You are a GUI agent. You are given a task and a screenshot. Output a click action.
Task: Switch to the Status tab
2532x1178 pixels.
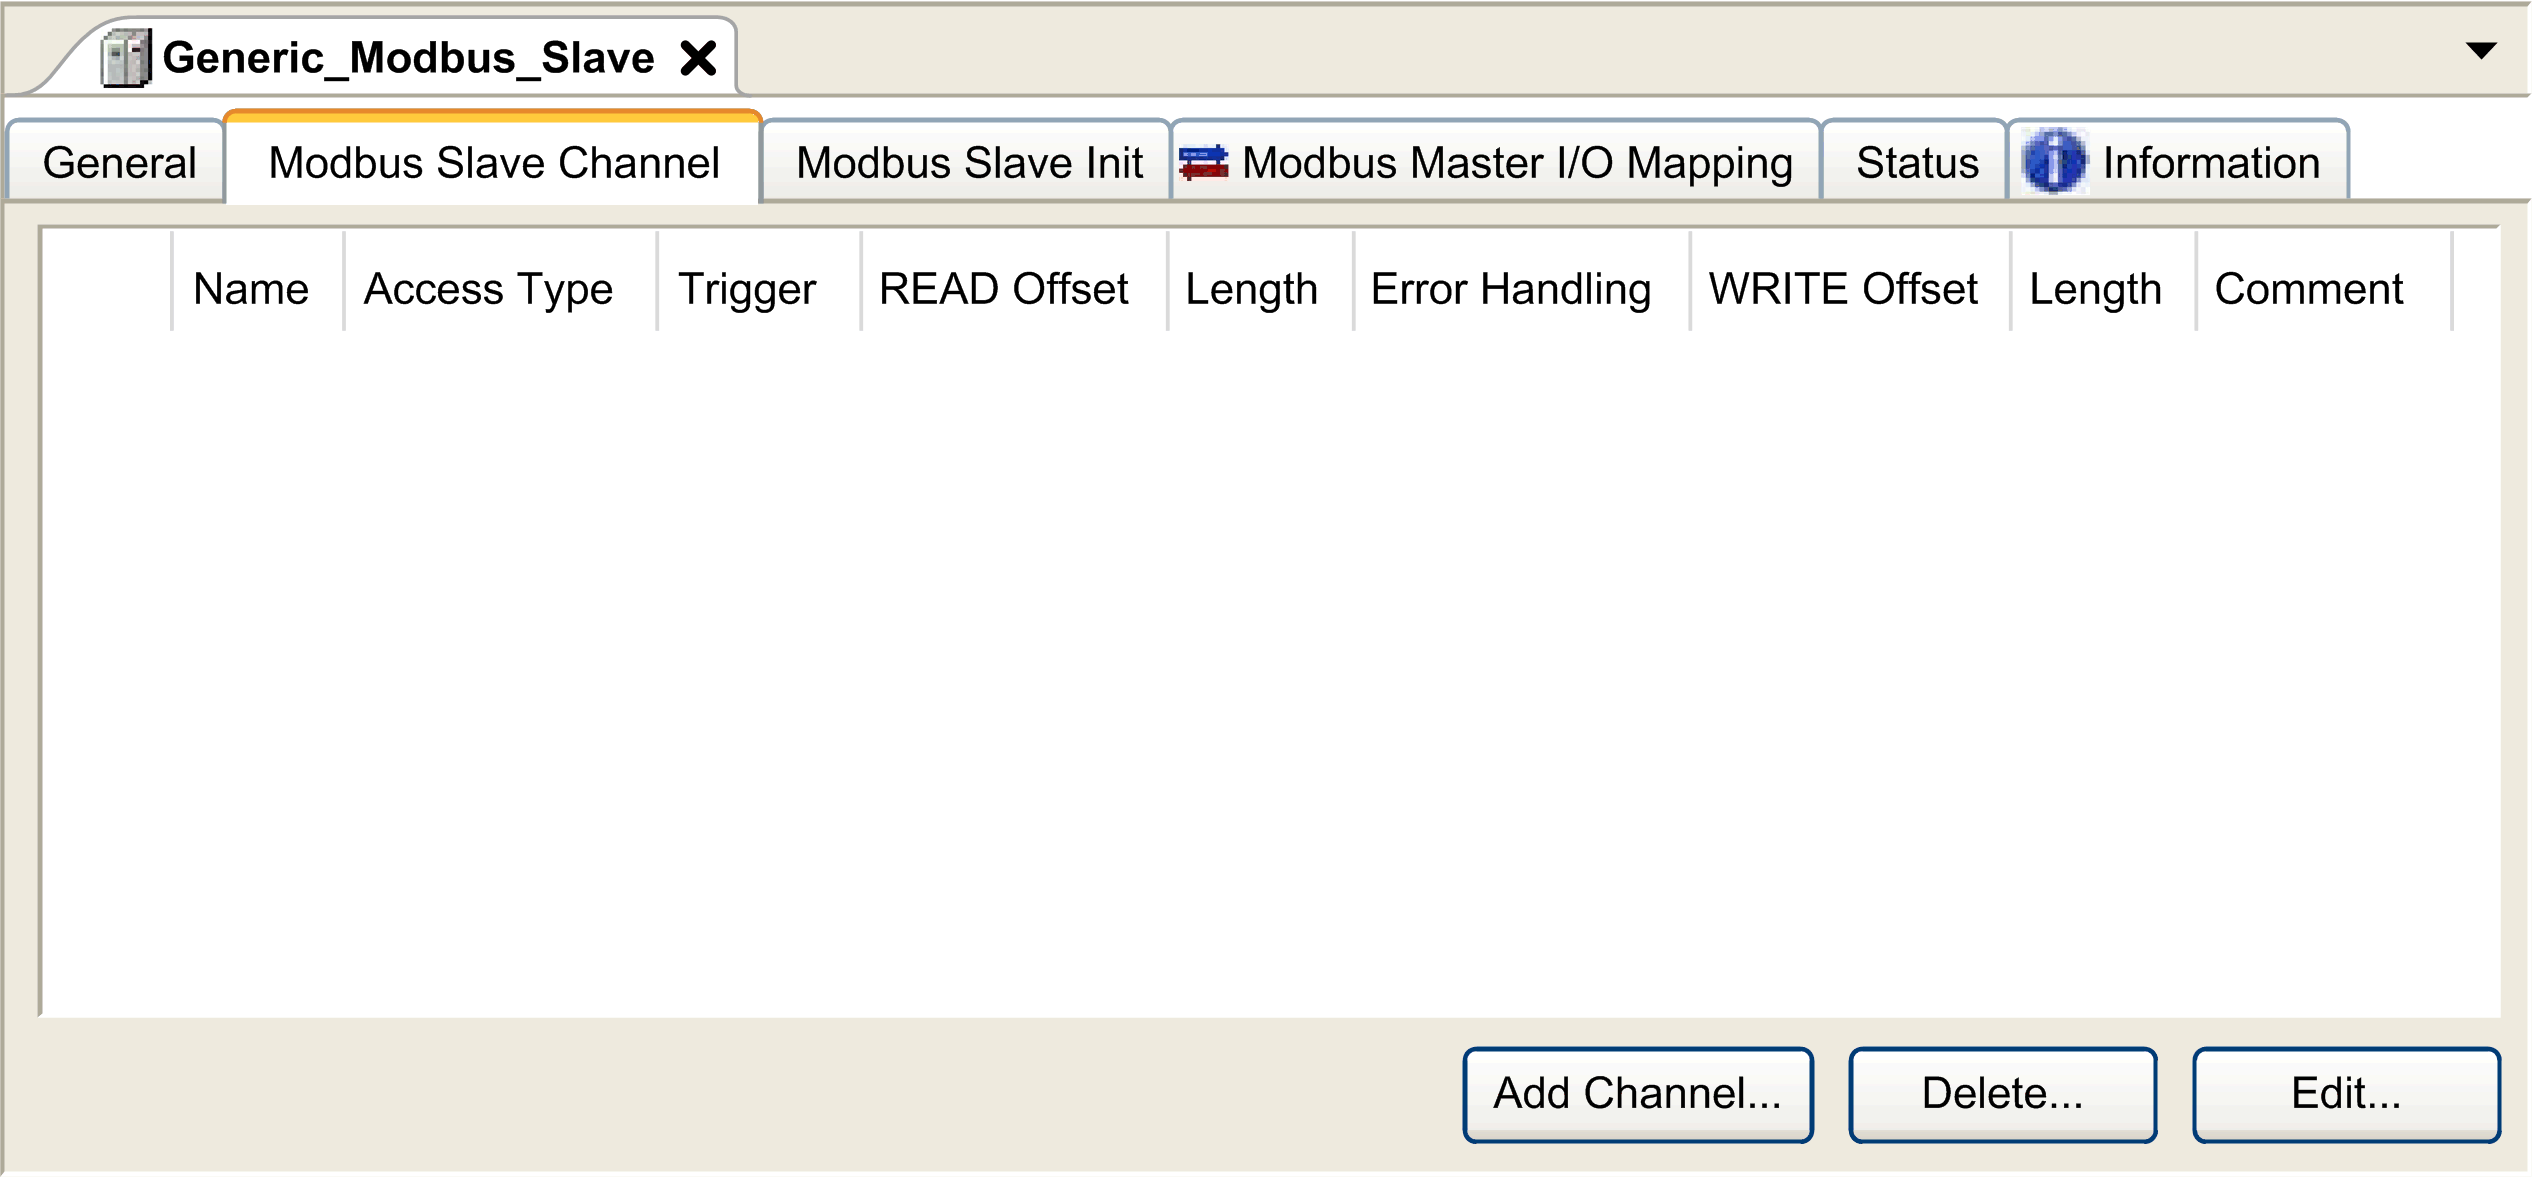(x=1915, y=161)
